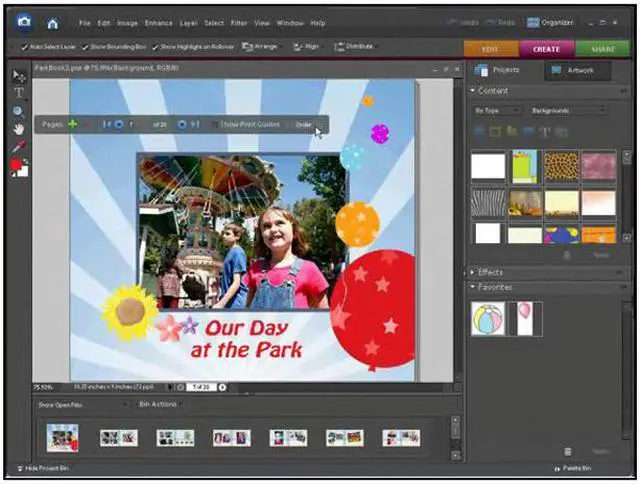640x484 pixels.
Task: Go to the next page round arrow
Action: tap(182, 124)
